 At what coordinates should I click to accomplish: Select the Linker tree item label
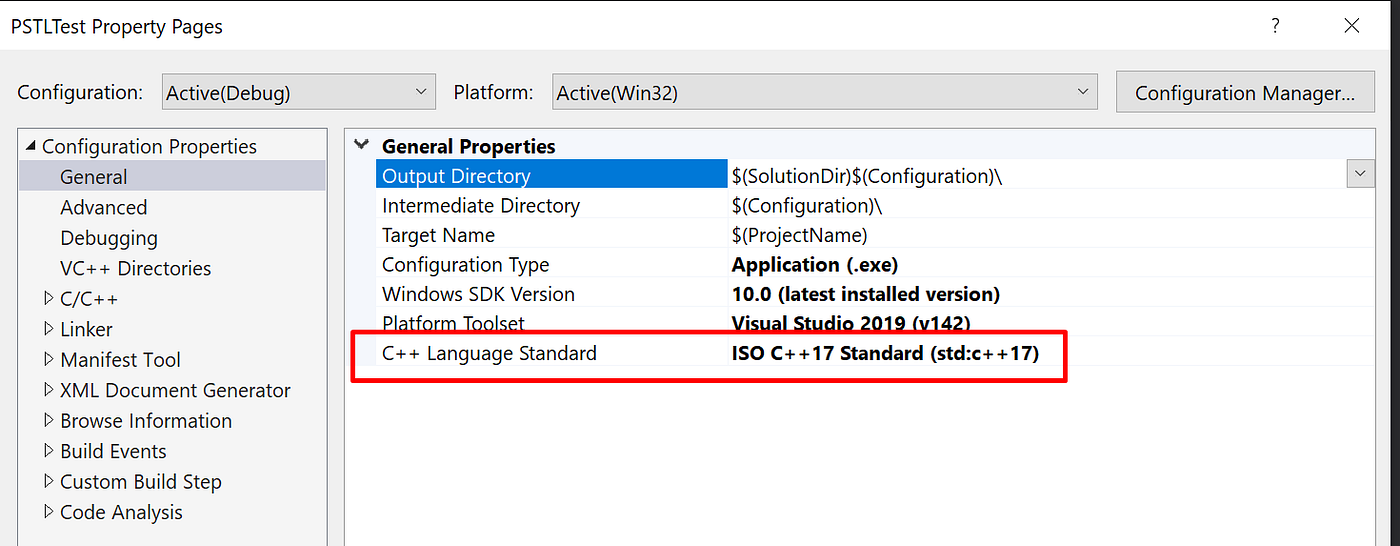86,329
